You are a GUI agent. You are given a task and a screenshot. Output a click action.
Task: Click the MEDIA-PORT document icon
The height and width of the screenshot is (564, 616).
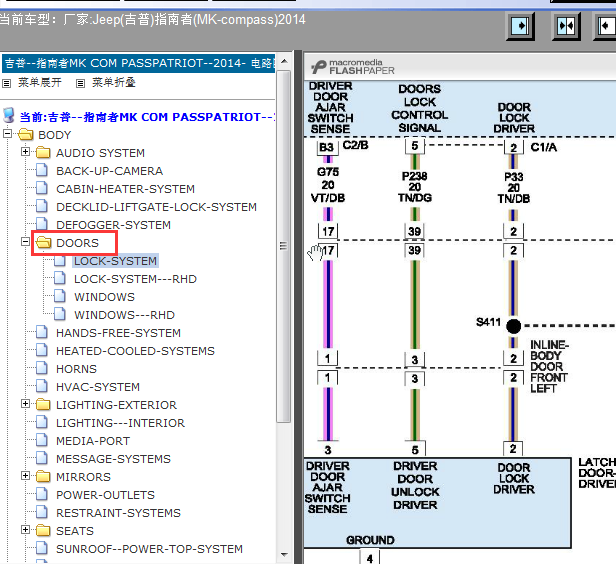click(42, 441)
